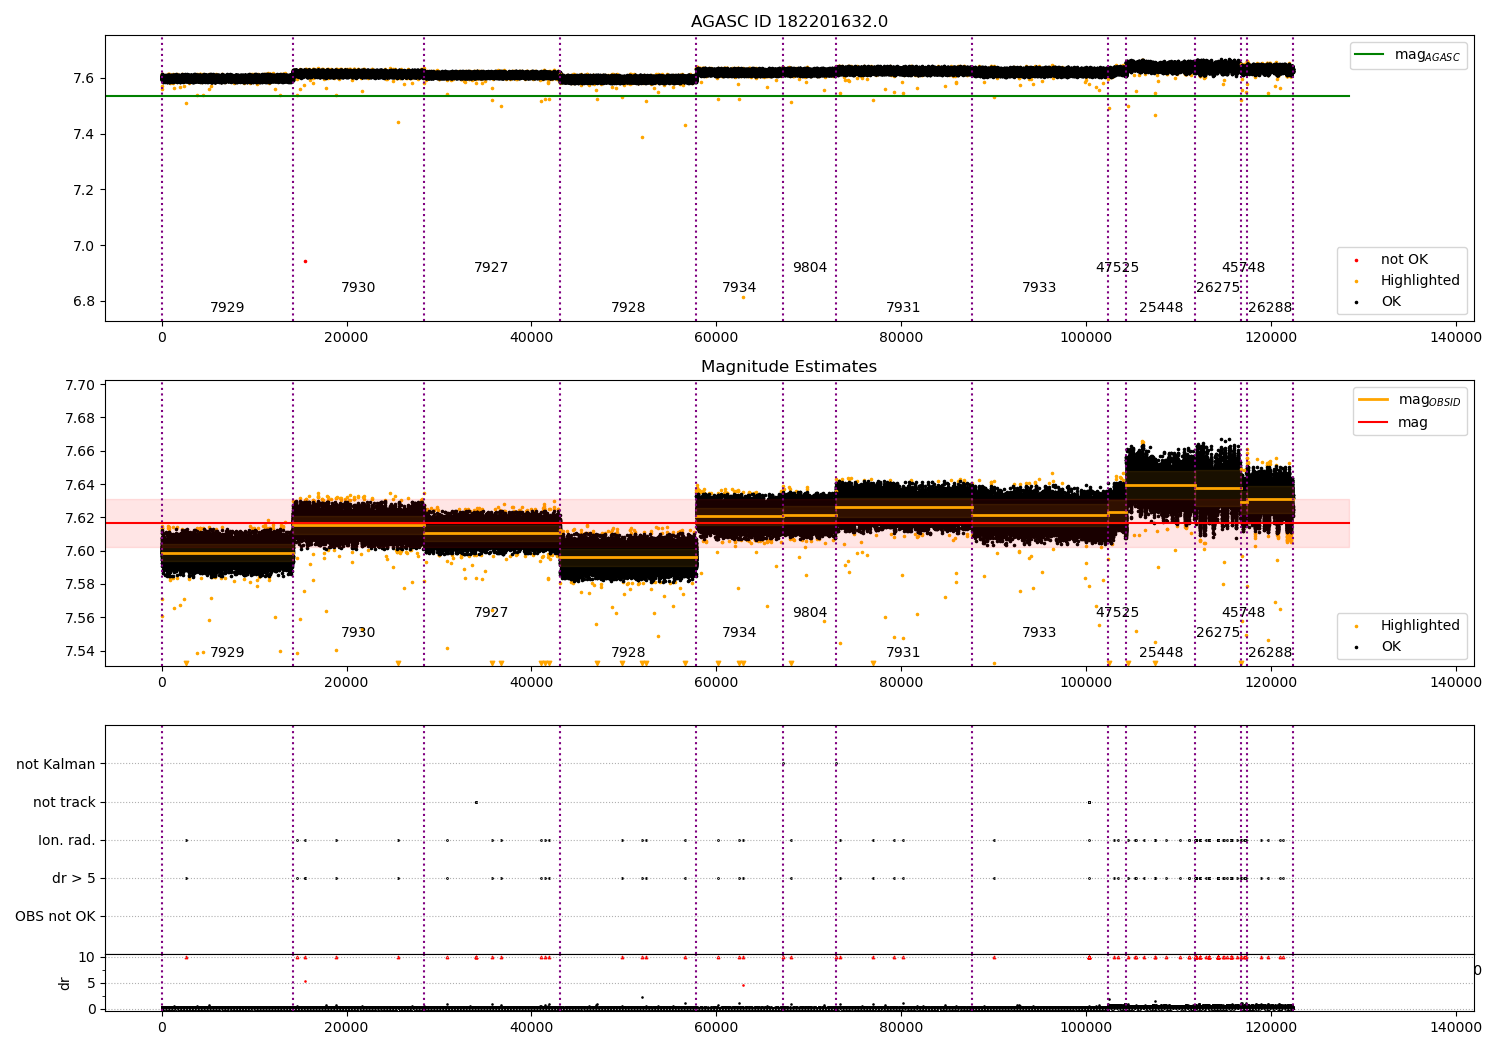Click y-axis tick 7.68 in Magnitude Estimates plot
The width and height of the screenshot is (1500, 1050).
(80, 418)
